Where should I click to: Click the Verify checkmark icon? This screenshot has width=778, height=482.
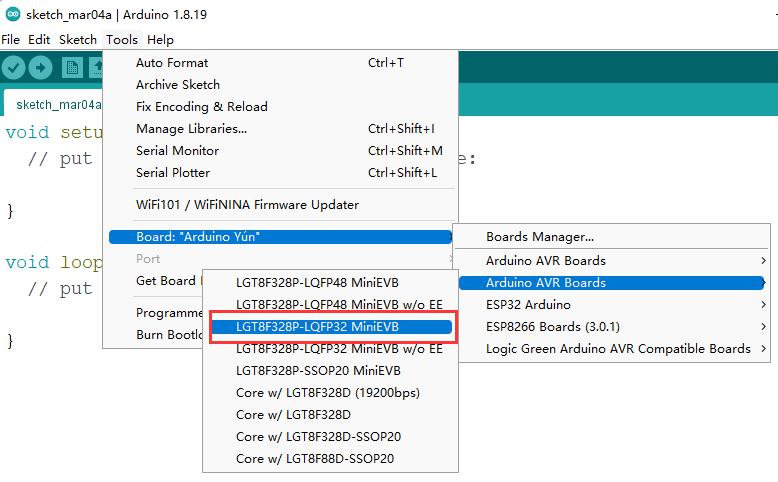(x=14, y=67)
